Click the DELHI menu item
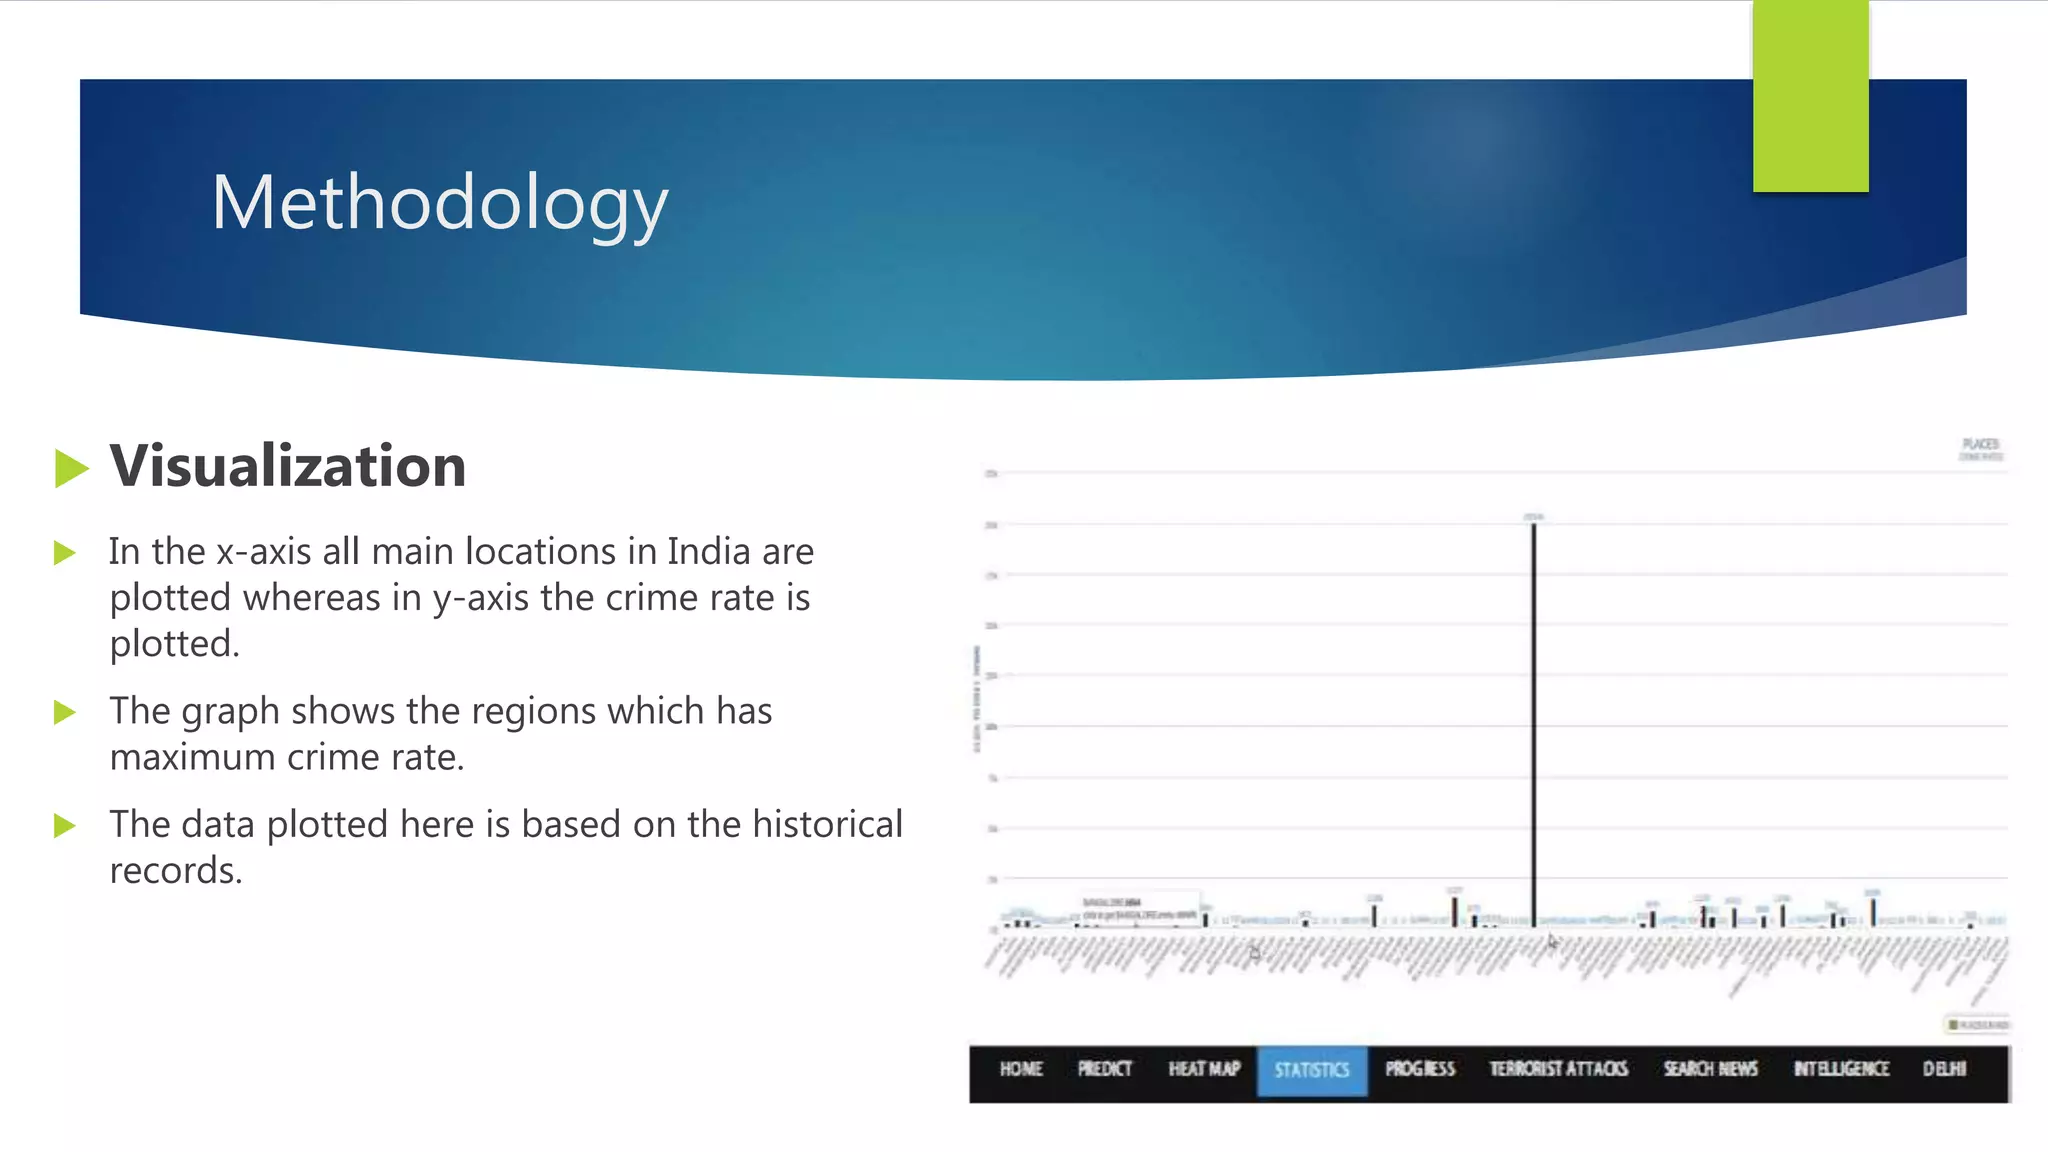 (x=1945, y=1069)
